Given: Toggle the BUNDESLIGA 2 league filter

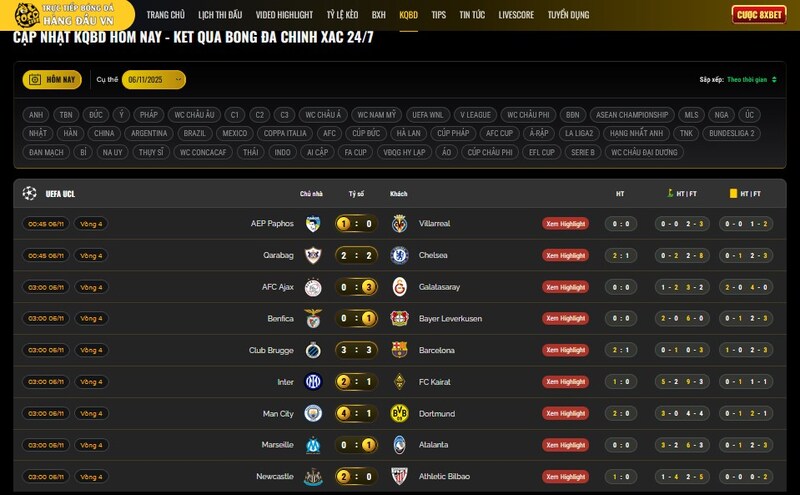Looking at the screenshot, I should [731, 133].
